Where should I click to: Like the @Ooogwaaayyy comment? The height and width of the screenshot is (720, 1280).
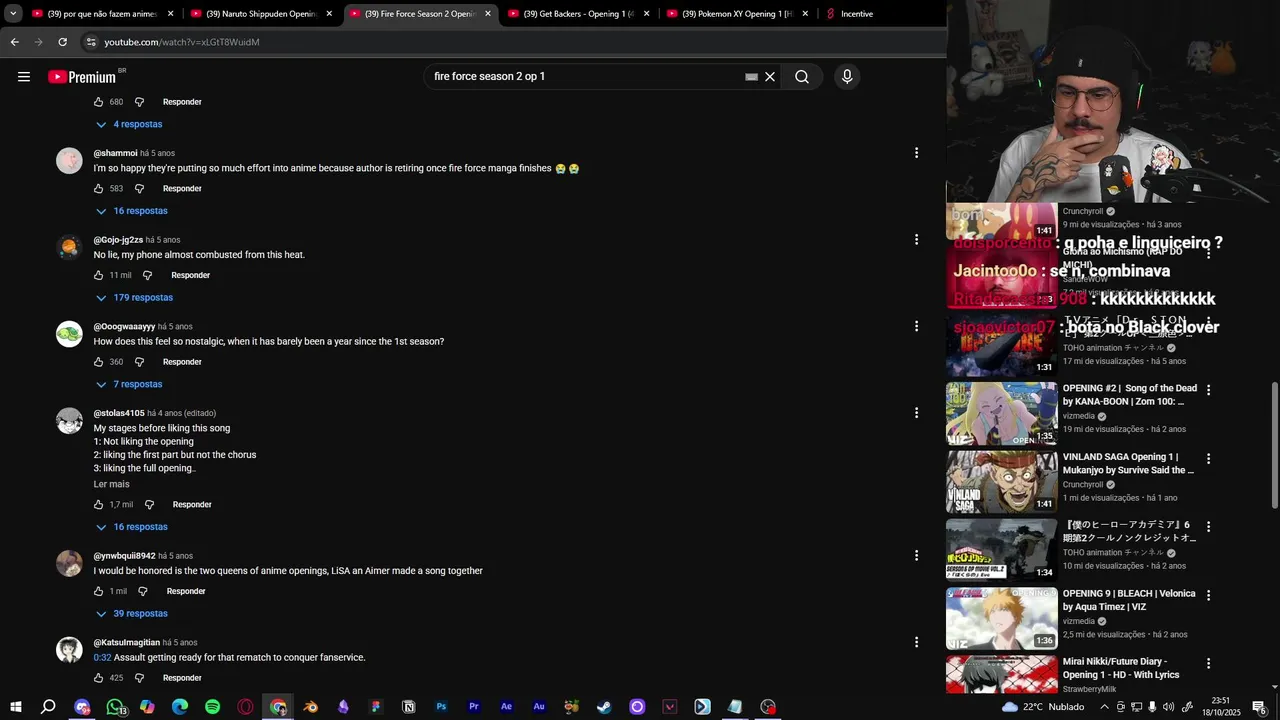click(x=99, y=362)
